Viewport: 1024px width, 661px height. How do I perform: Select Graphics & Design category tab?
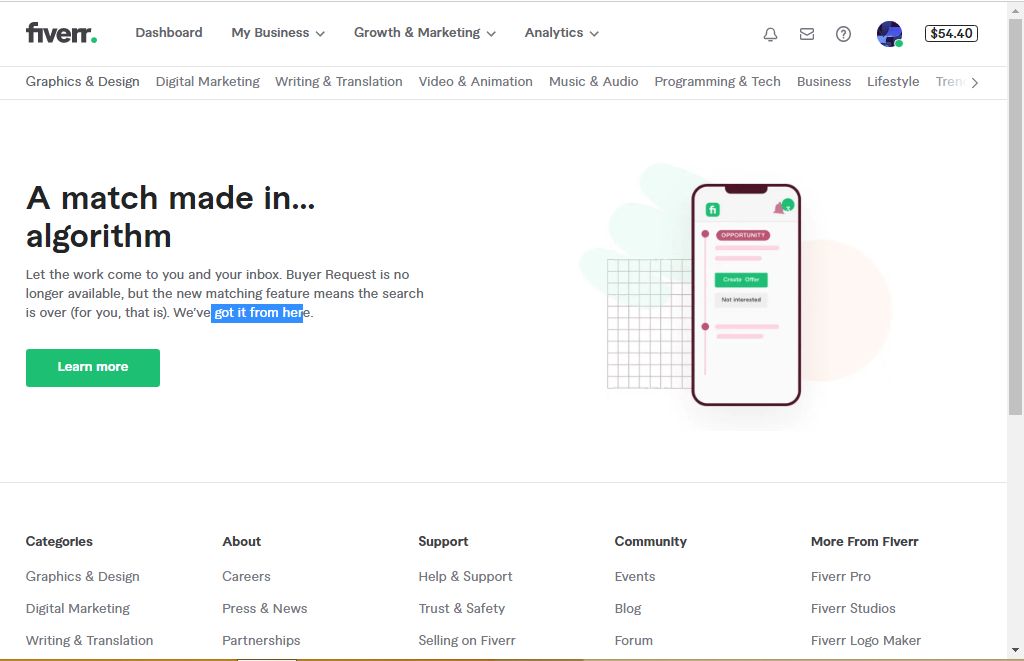point(83,82)
